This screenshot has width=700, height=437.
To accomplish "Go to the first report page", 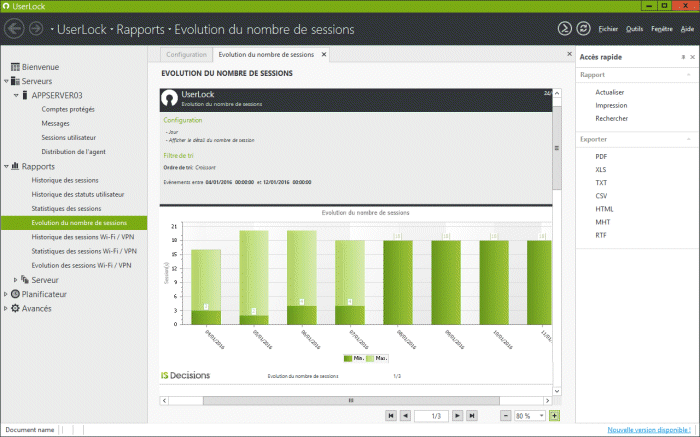I will 391,416.
